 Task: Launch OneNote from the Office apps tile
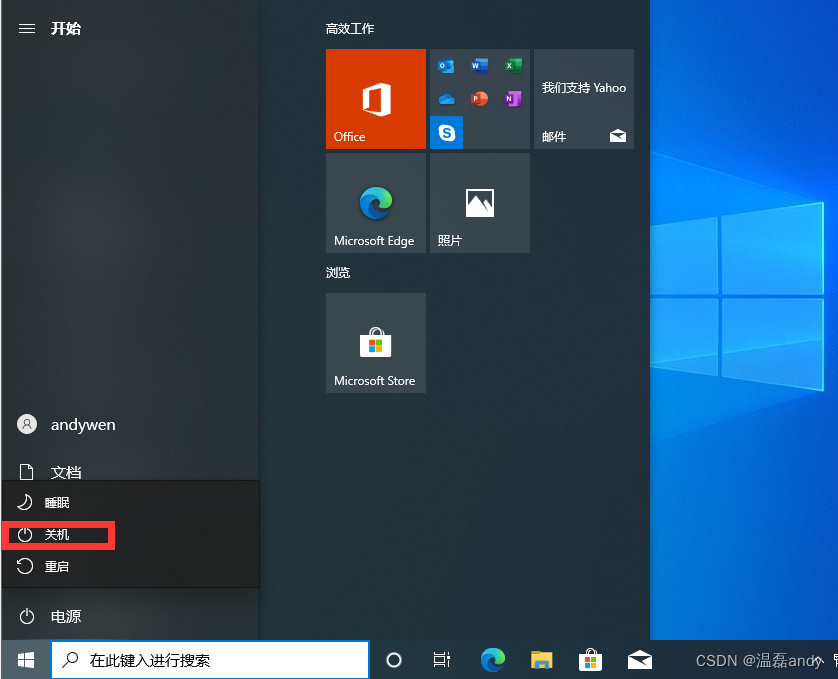click(513, 99)
